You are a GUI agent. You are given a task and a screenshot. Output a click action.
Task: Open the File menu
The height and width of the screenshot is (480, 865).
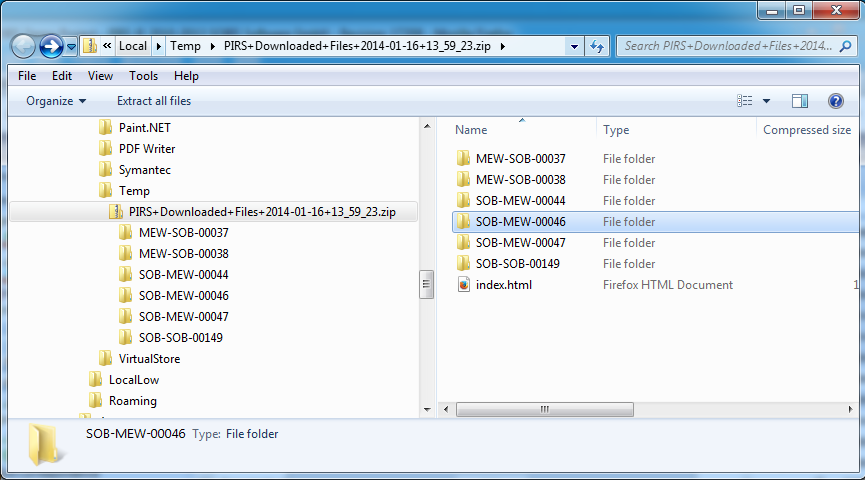27,76
